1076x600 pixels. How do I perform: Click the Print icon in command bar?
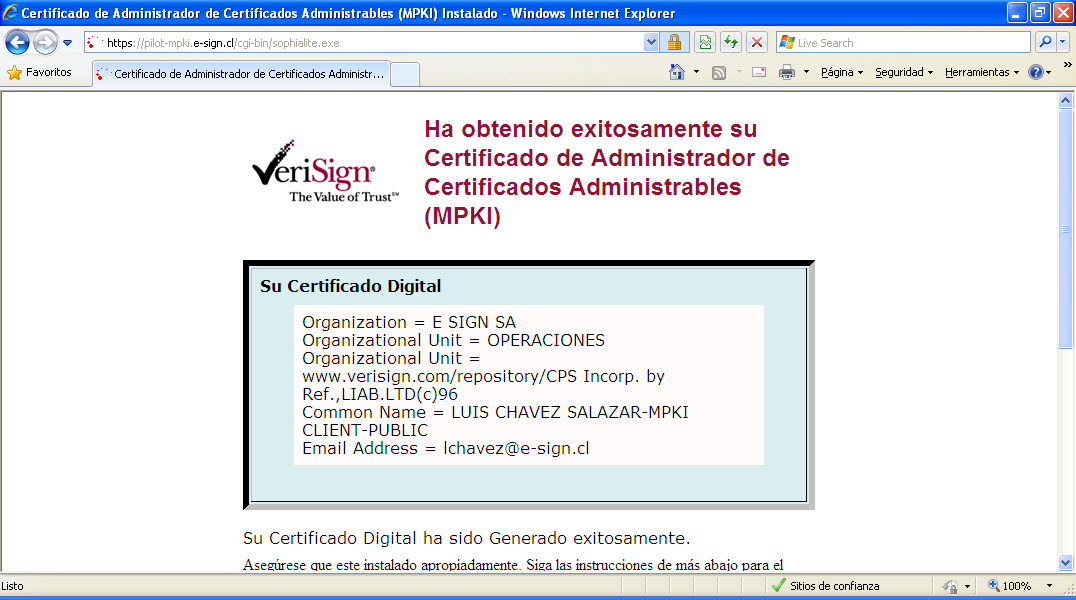(x=787, y=72)
